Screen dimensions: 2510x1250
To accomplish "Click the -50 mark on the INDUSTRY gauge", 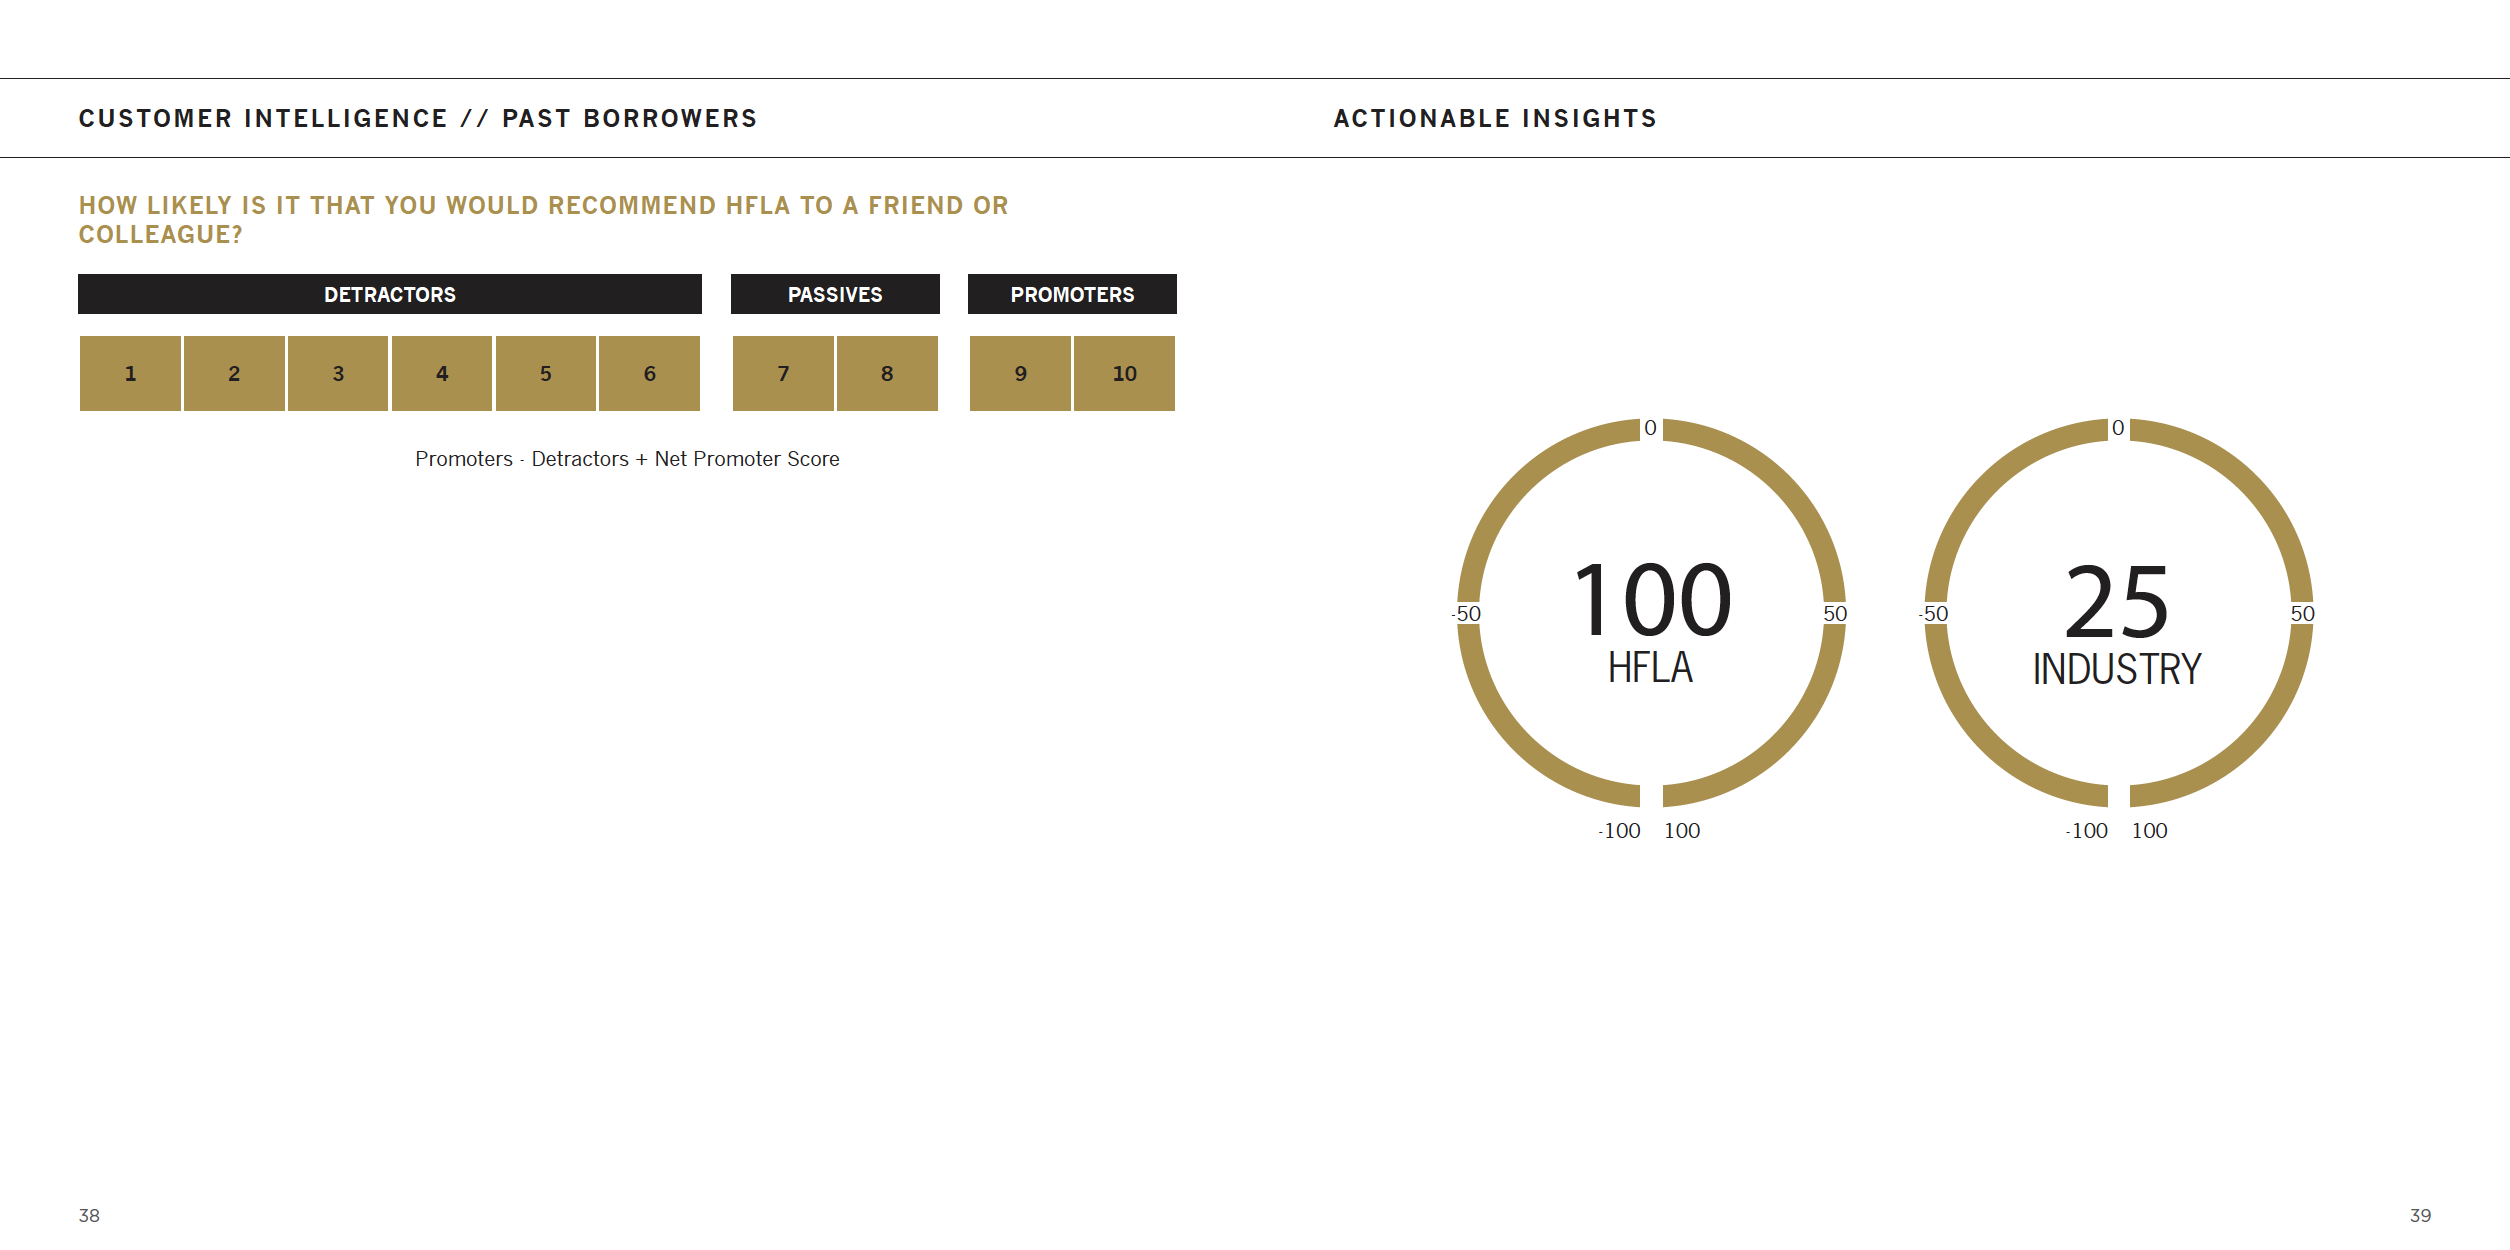I will click(1934, 613).
